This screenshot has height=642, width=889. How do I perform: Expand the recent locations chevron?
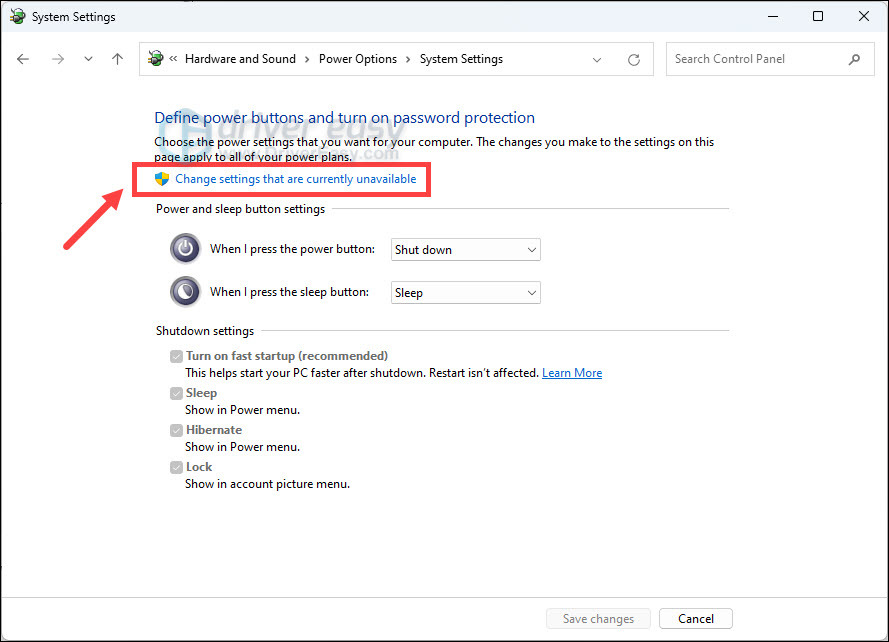click(x=88, y=59)
